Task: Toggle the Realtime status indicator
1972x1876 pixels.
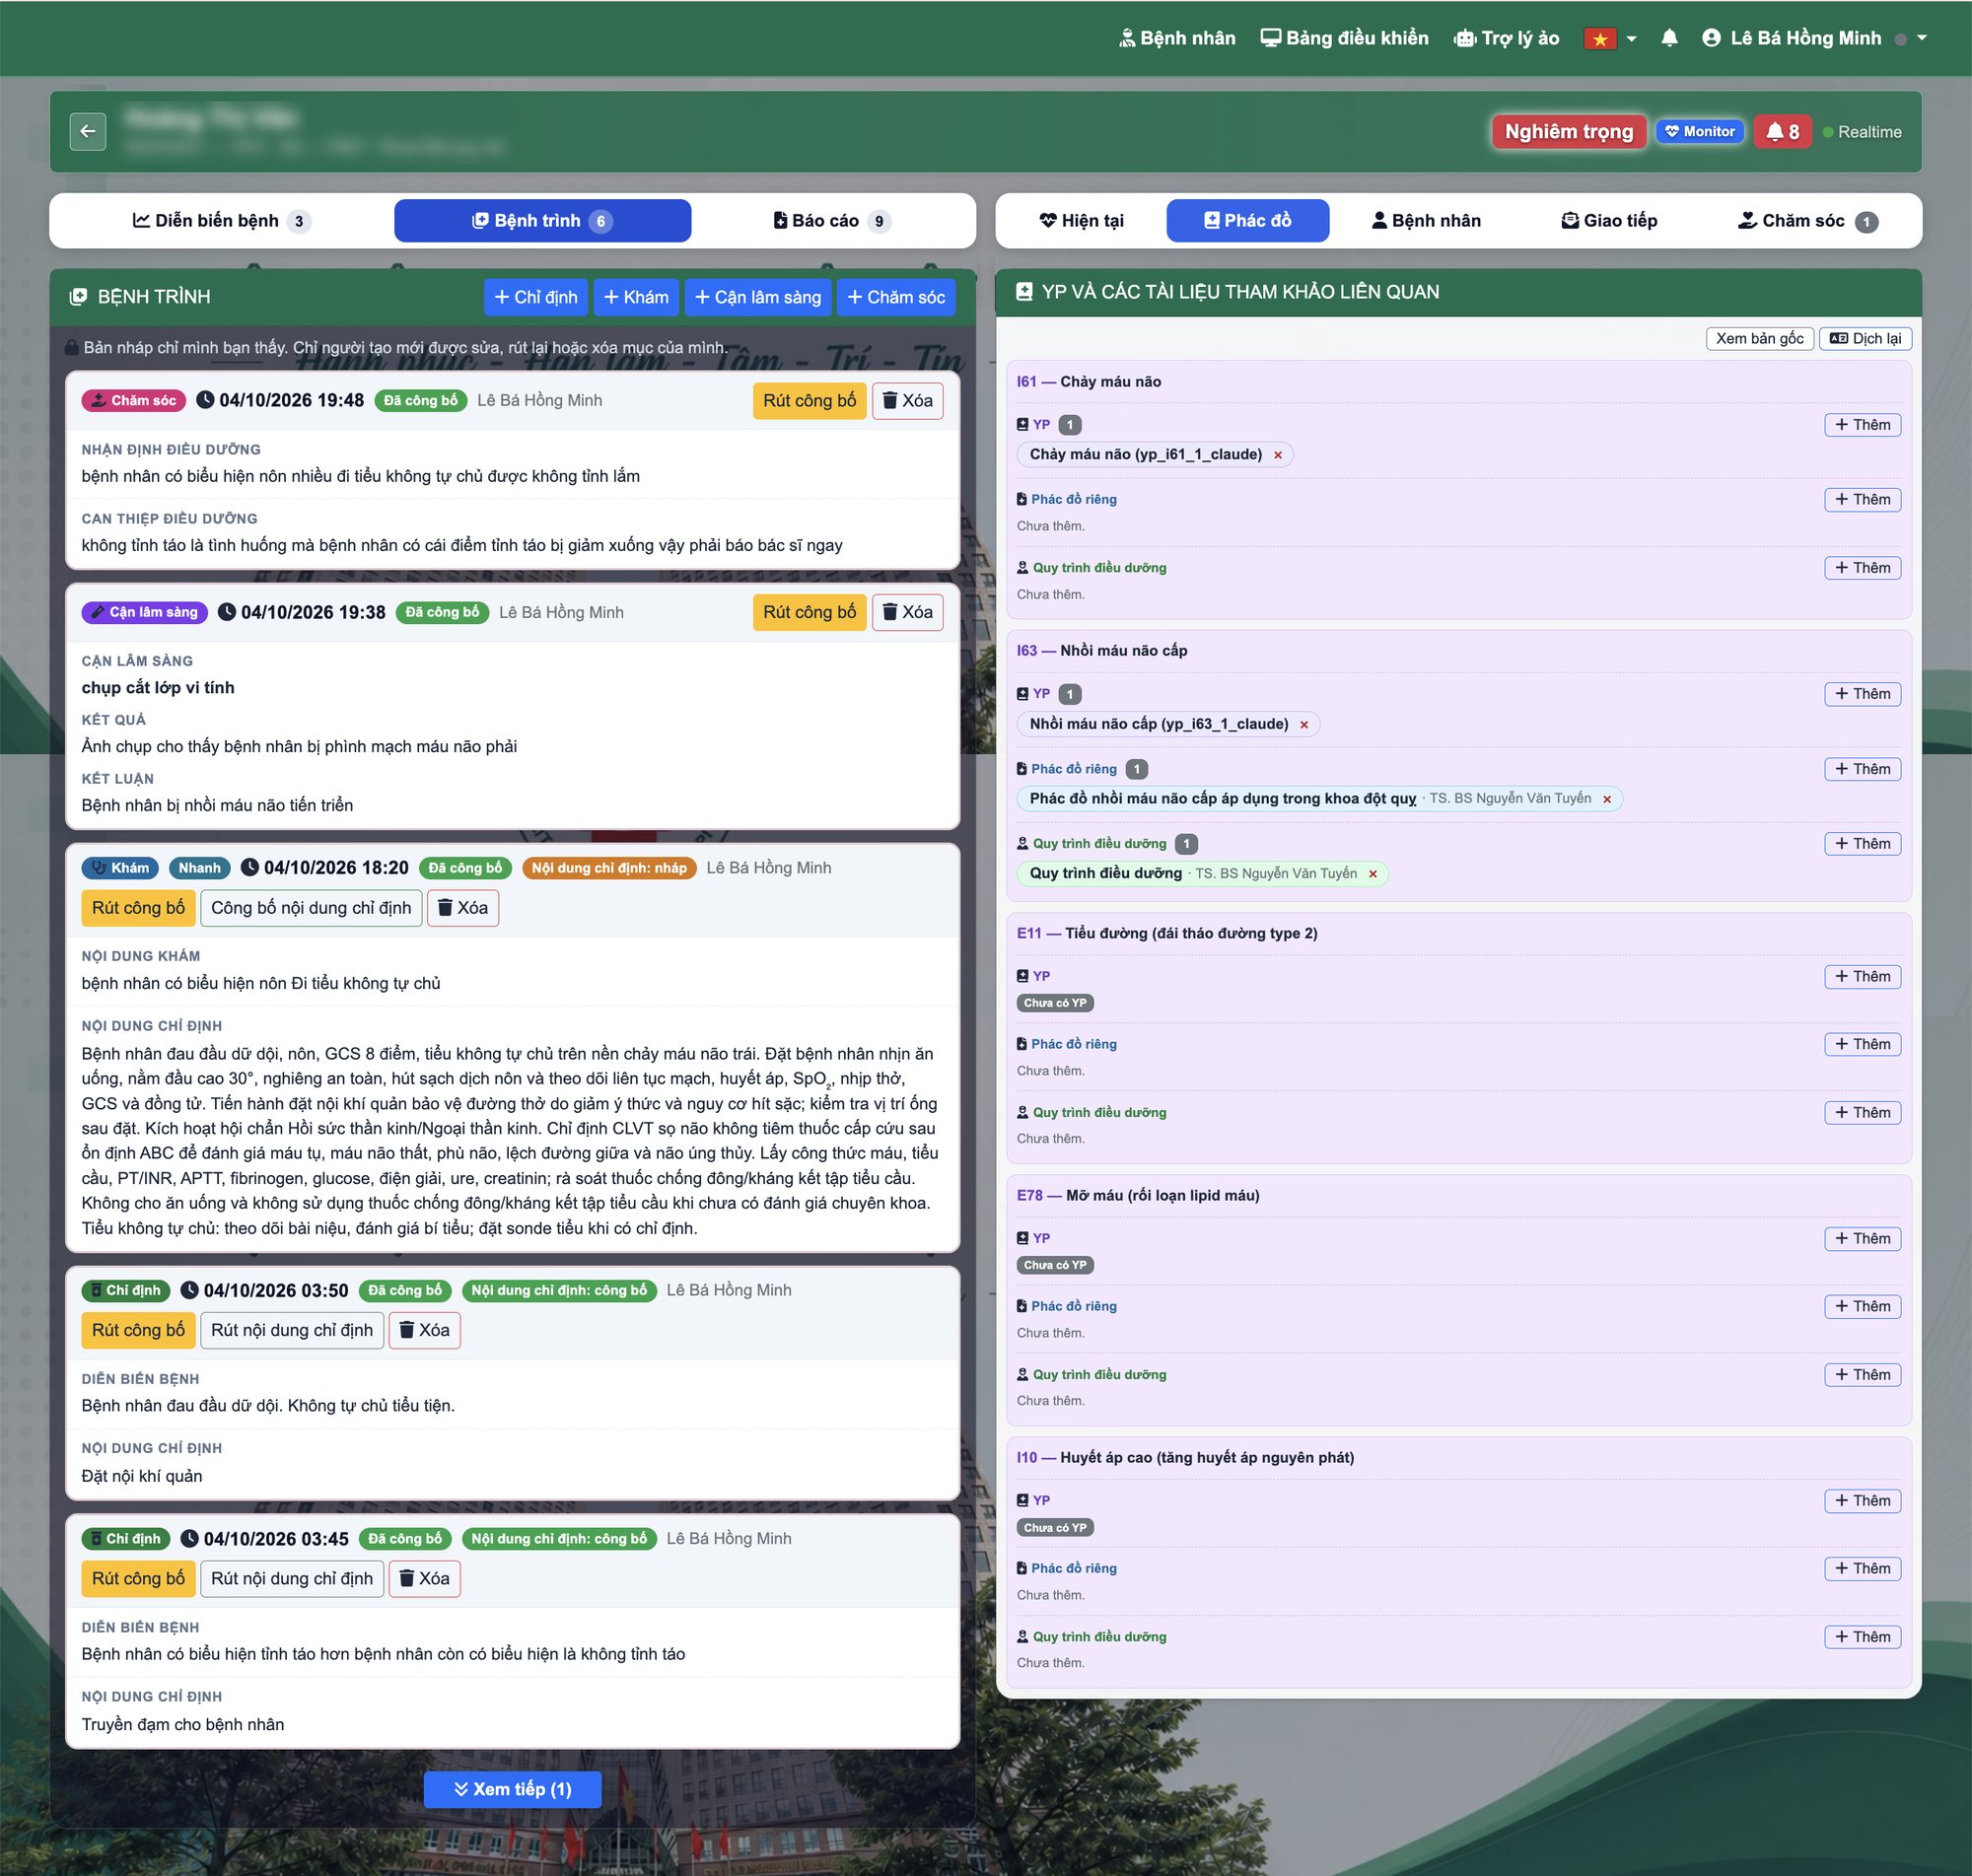Action: click(x=1862, y=132)
